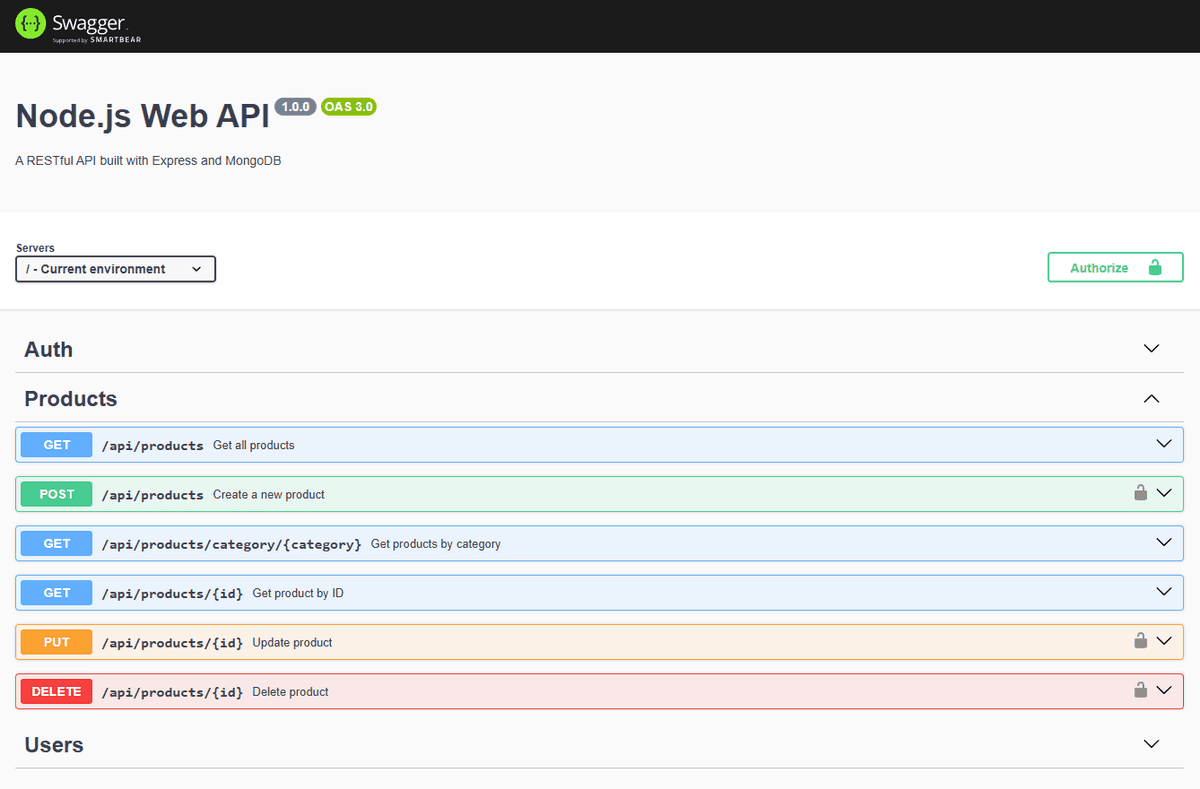Click the PUT method badge
1200x789 pixels.
click(x=57, y=642)
